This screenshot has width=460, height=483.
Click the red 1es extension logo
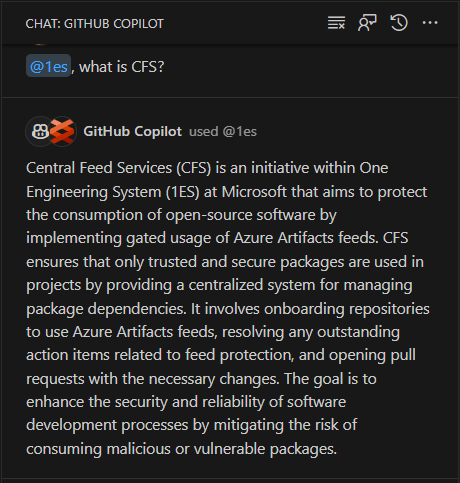click(x=63, y=131)
